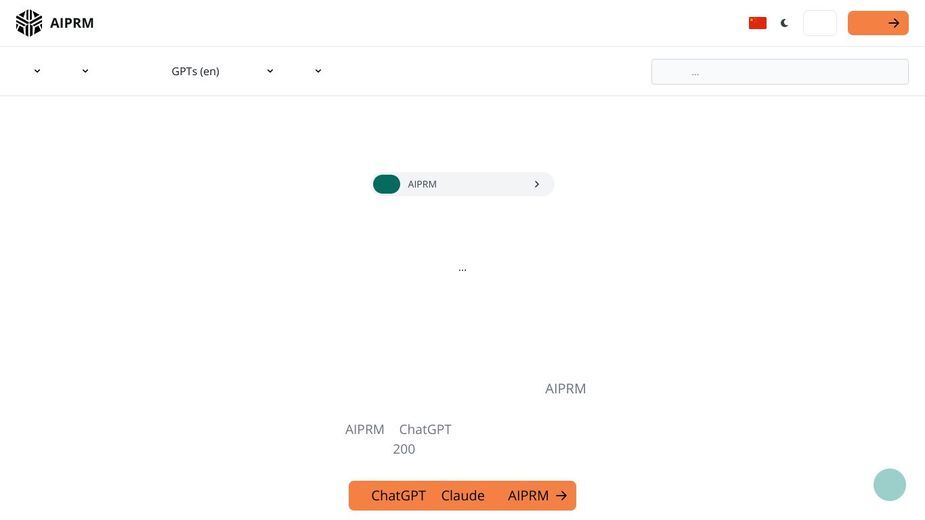Click the ChatGPT Claude AIPRM orange button

pos(462,495)
